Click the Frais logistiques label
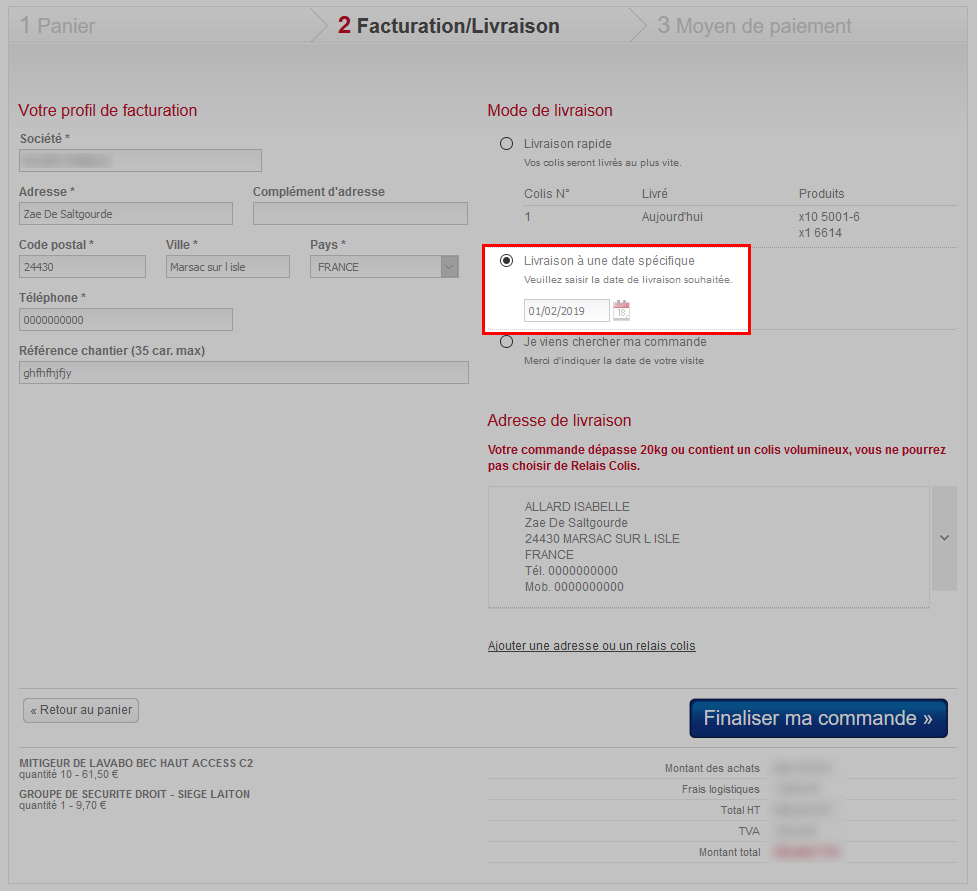 click(720, 789)
